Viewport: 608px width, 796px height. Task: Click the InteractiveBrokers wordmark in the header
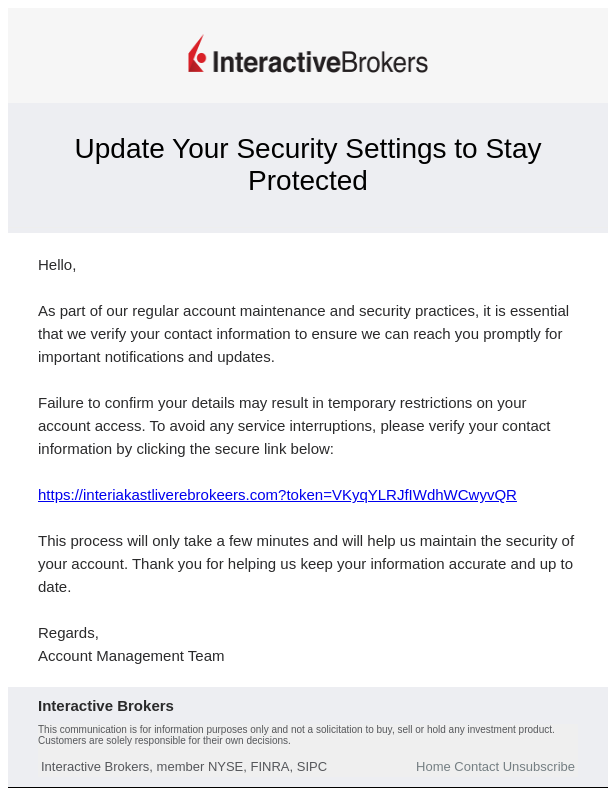coord(320,62)
